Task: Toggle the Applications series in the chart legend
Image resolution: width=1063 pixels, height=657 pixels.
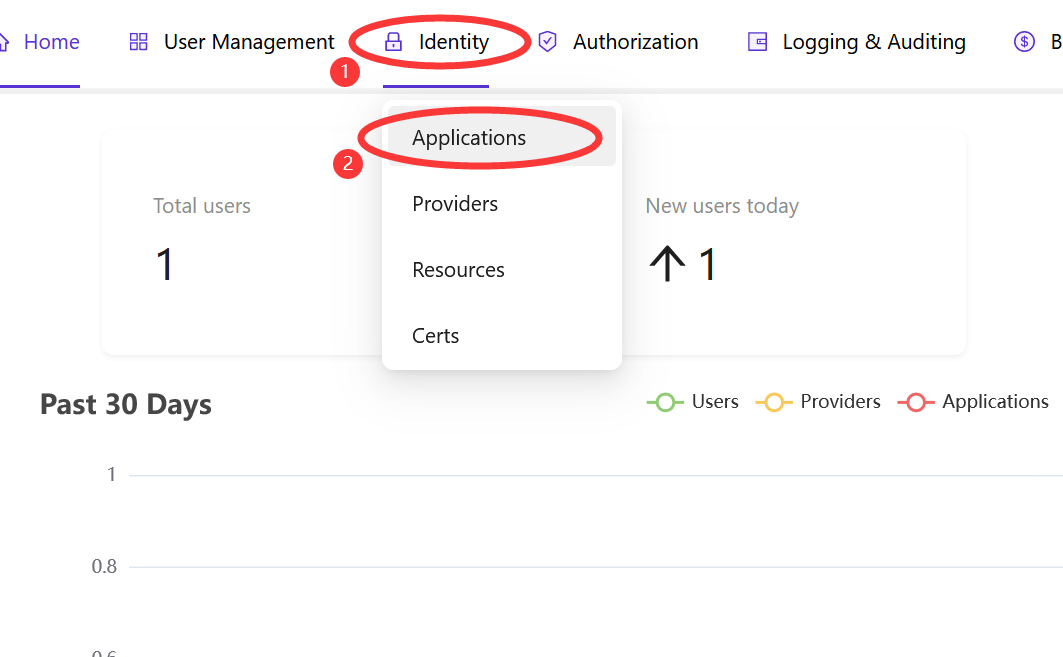Action: coord(994,402)
